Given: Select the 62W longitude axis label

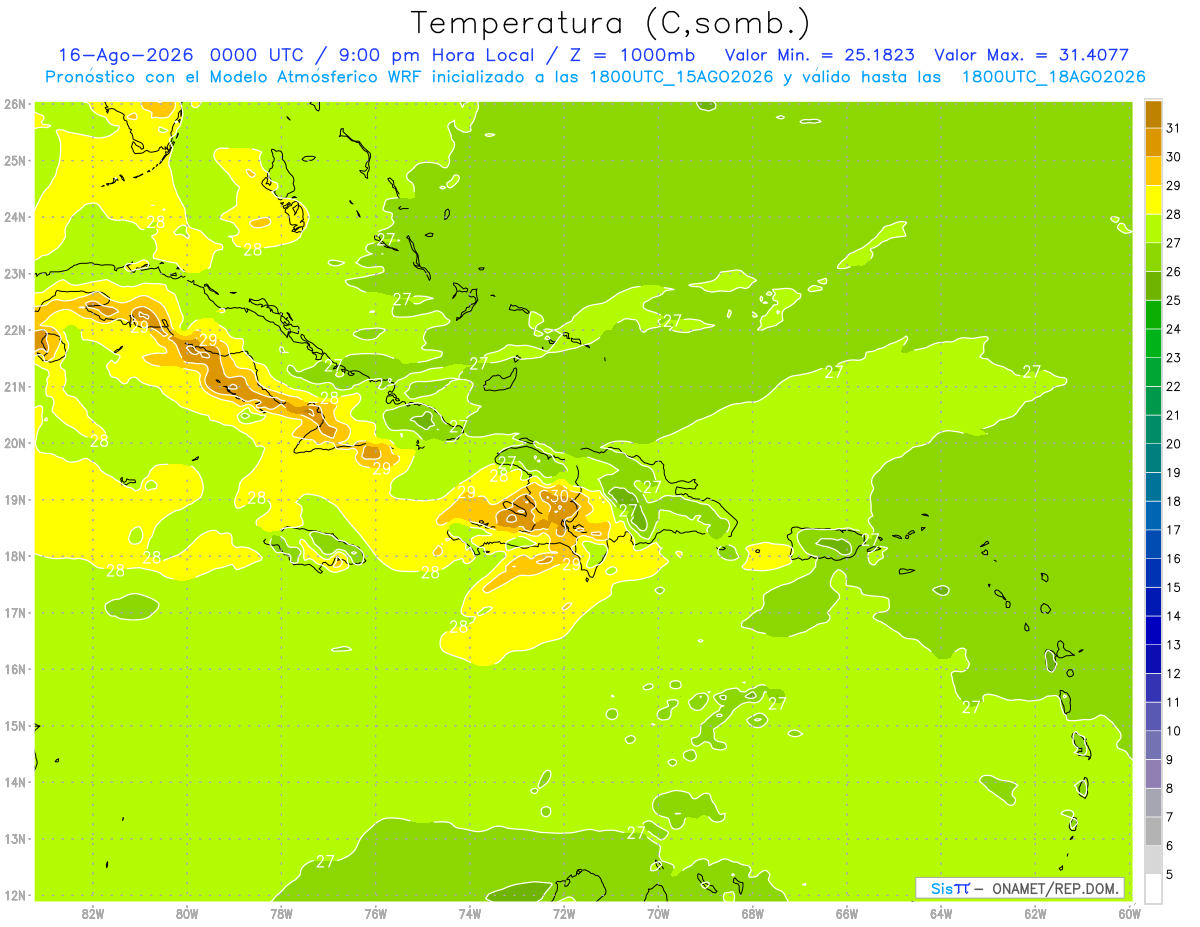Looking at the screenshot, I should coord(1035,913).
